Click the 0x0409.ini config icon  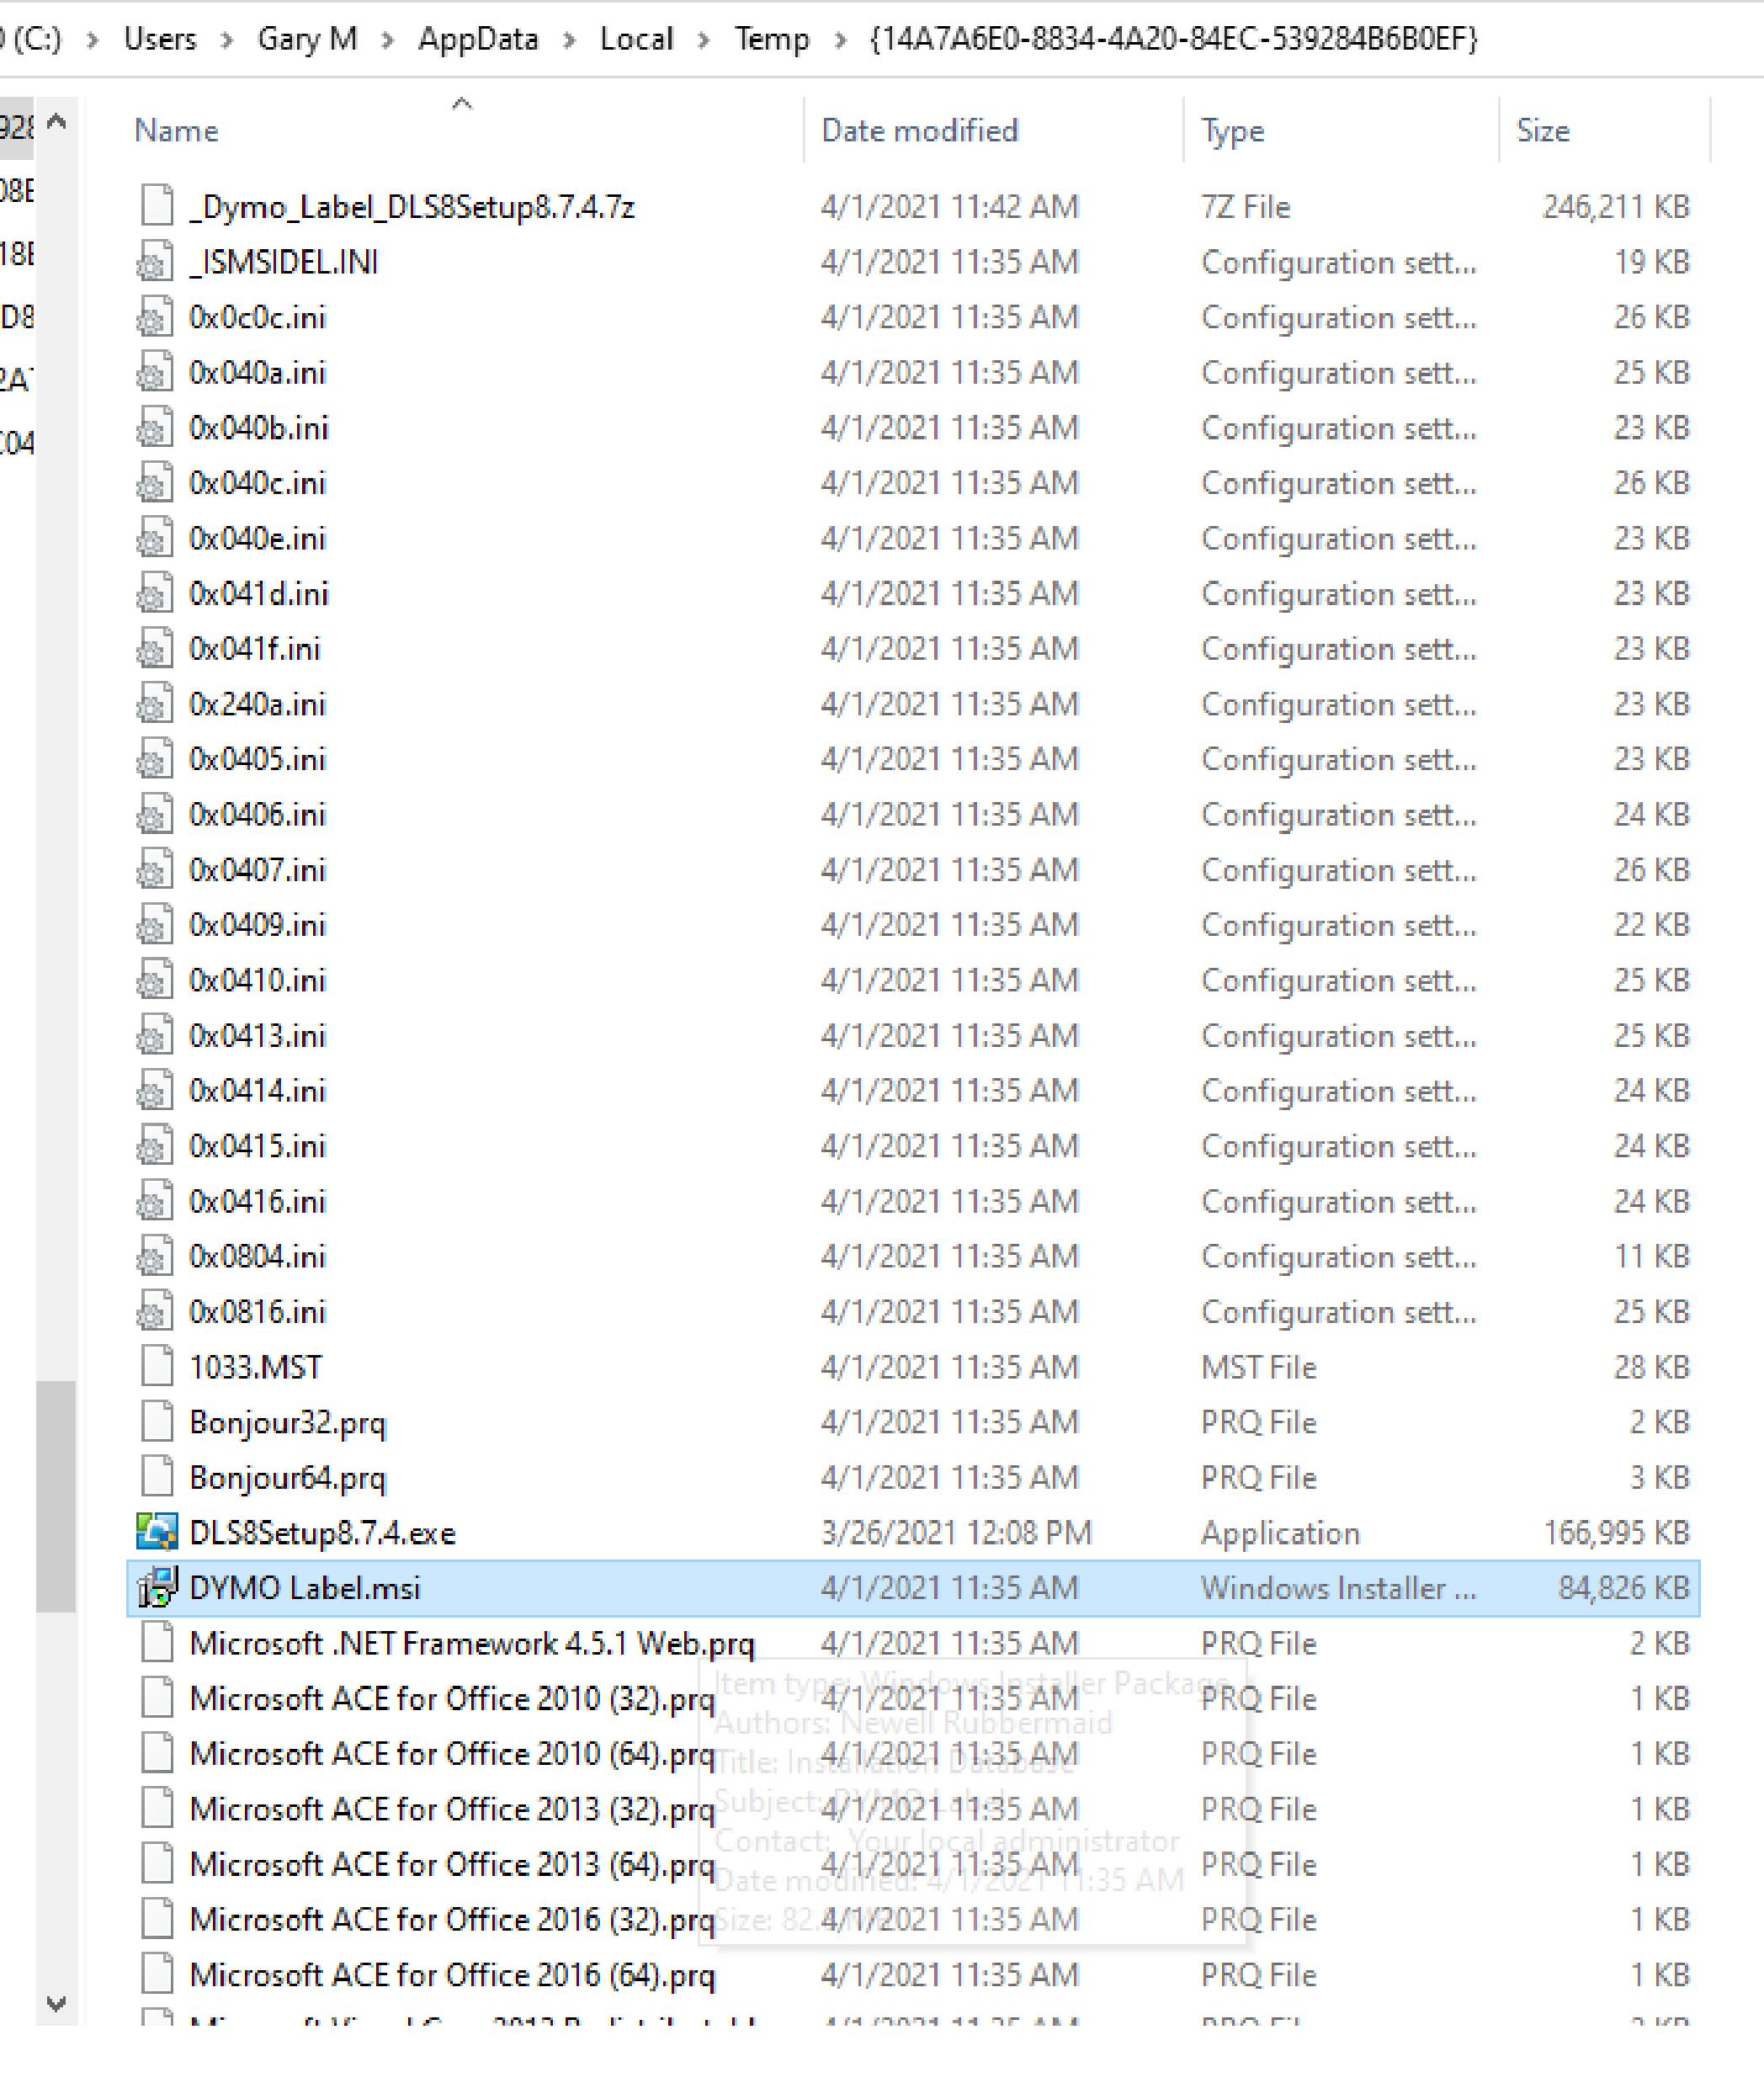[x=153, y=925]
